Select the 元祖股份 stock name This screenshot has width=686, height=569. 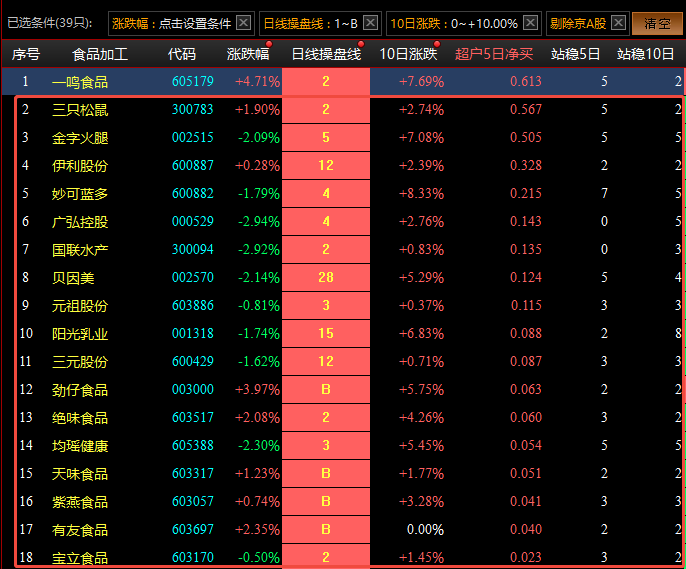(x=80, y=305)
